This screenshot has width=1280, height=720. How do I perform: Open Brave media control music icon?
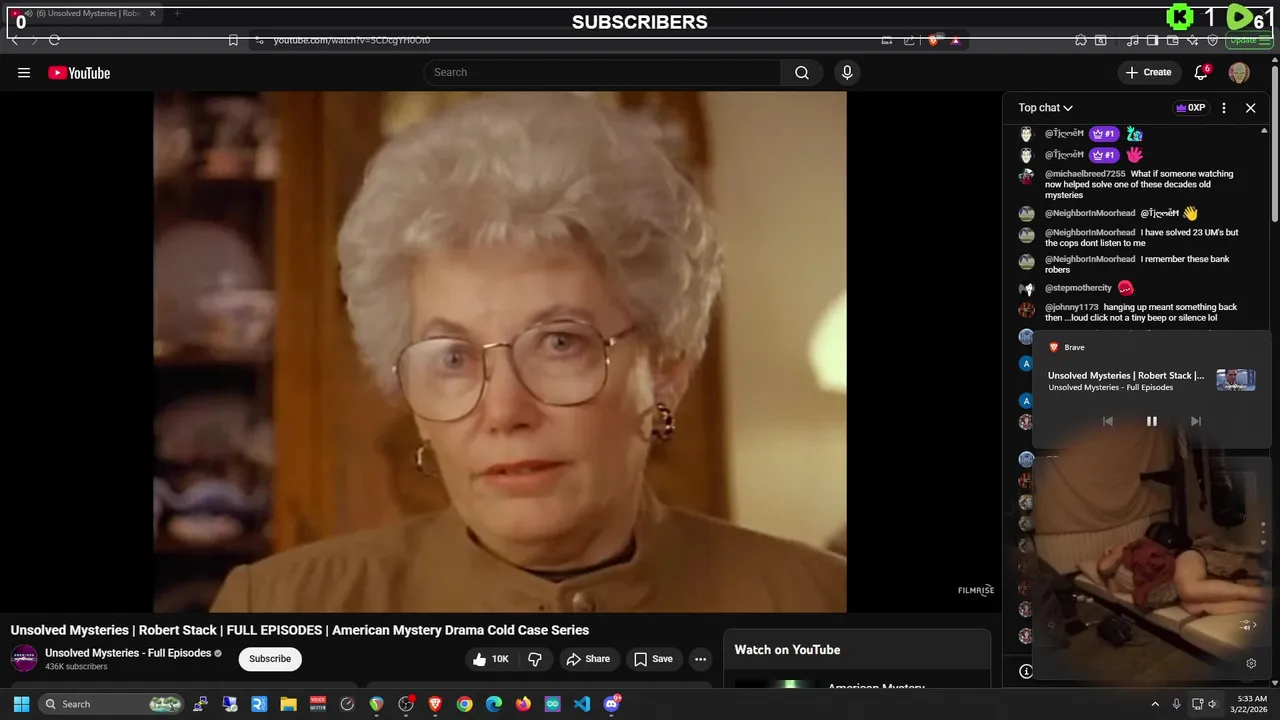coord(1132,40)
